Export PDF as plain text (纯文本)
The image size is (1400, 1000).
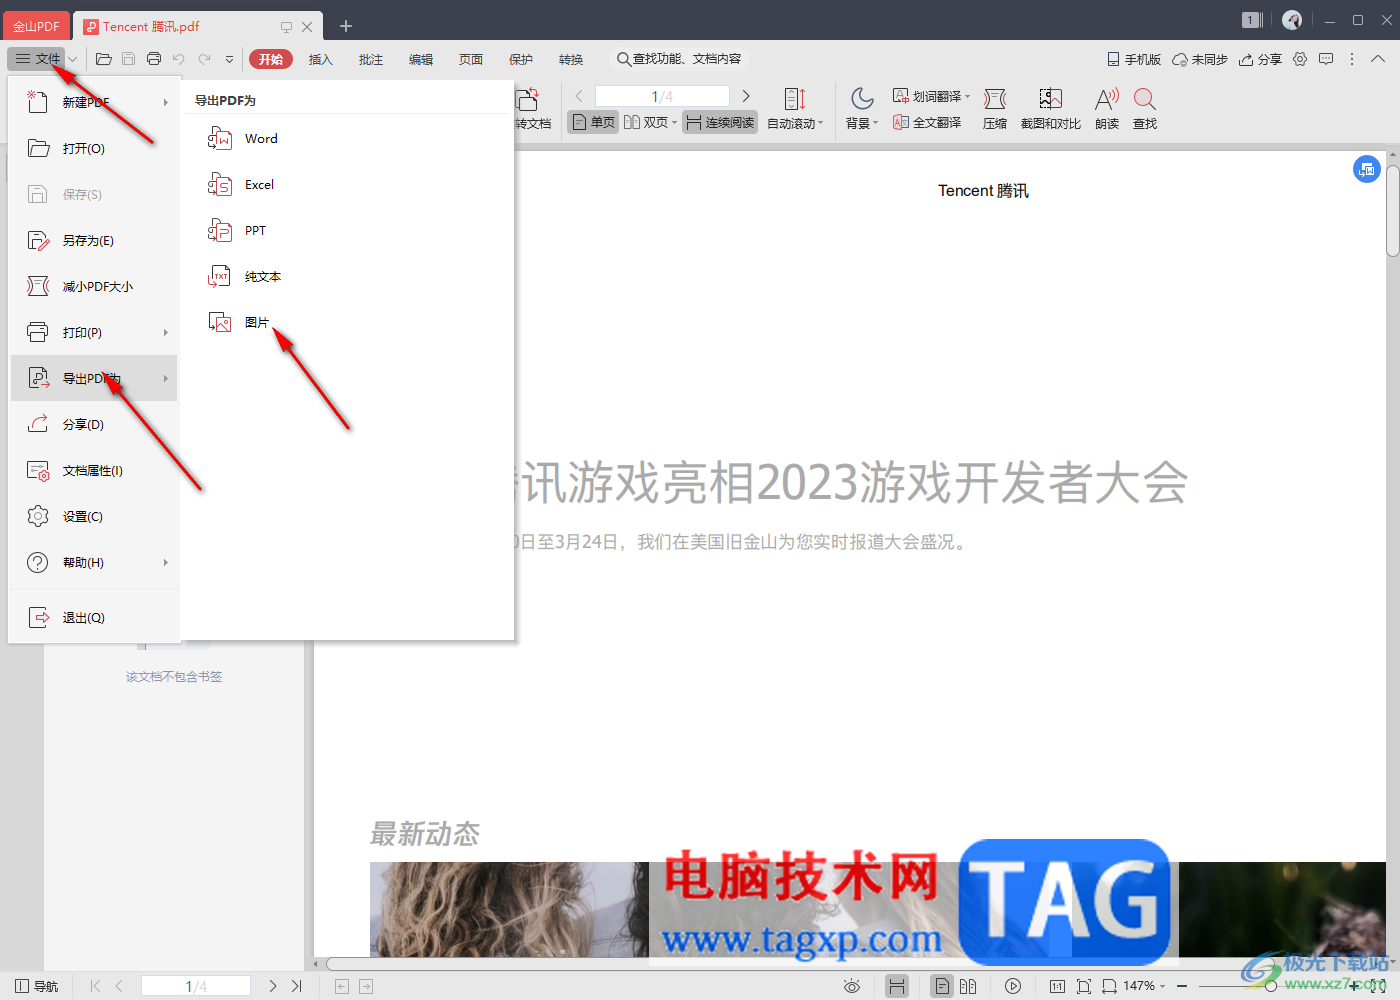point(245,277)
